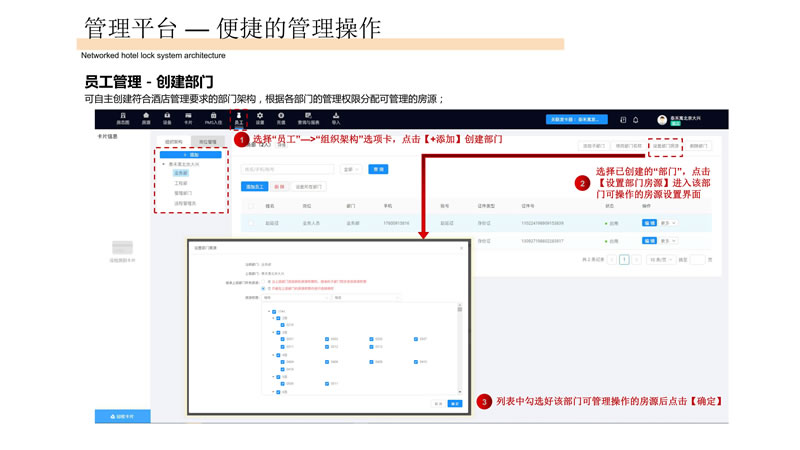
Task: Open 更多 dropdown in the first employee row
Action: [668, 223]
